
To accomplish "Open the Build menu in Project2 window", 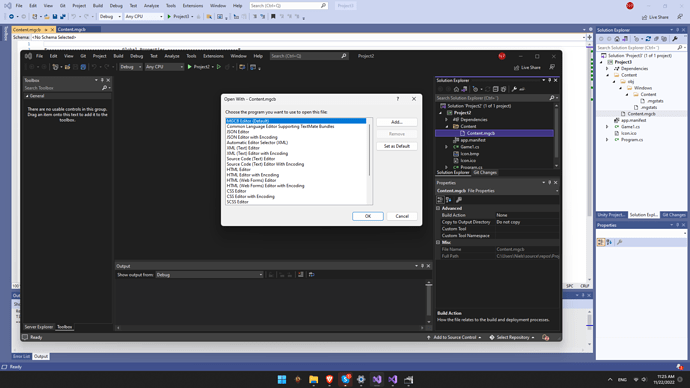I will 118,56.
